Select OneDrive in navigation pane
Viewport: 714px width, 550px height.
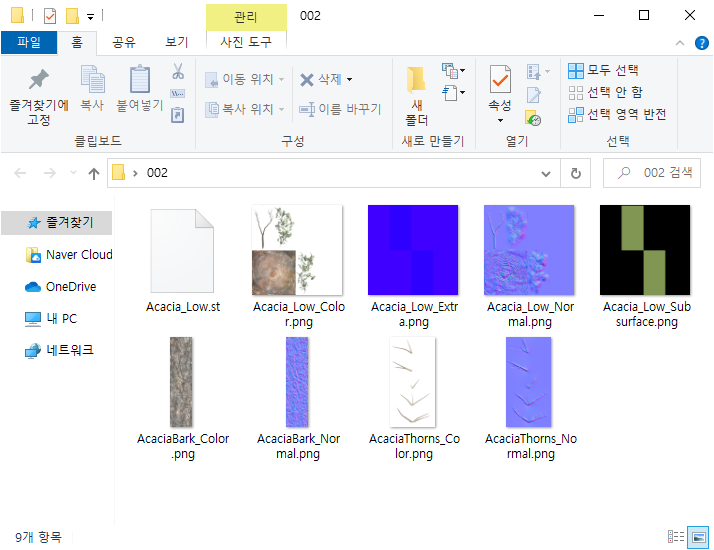point(60,287)
